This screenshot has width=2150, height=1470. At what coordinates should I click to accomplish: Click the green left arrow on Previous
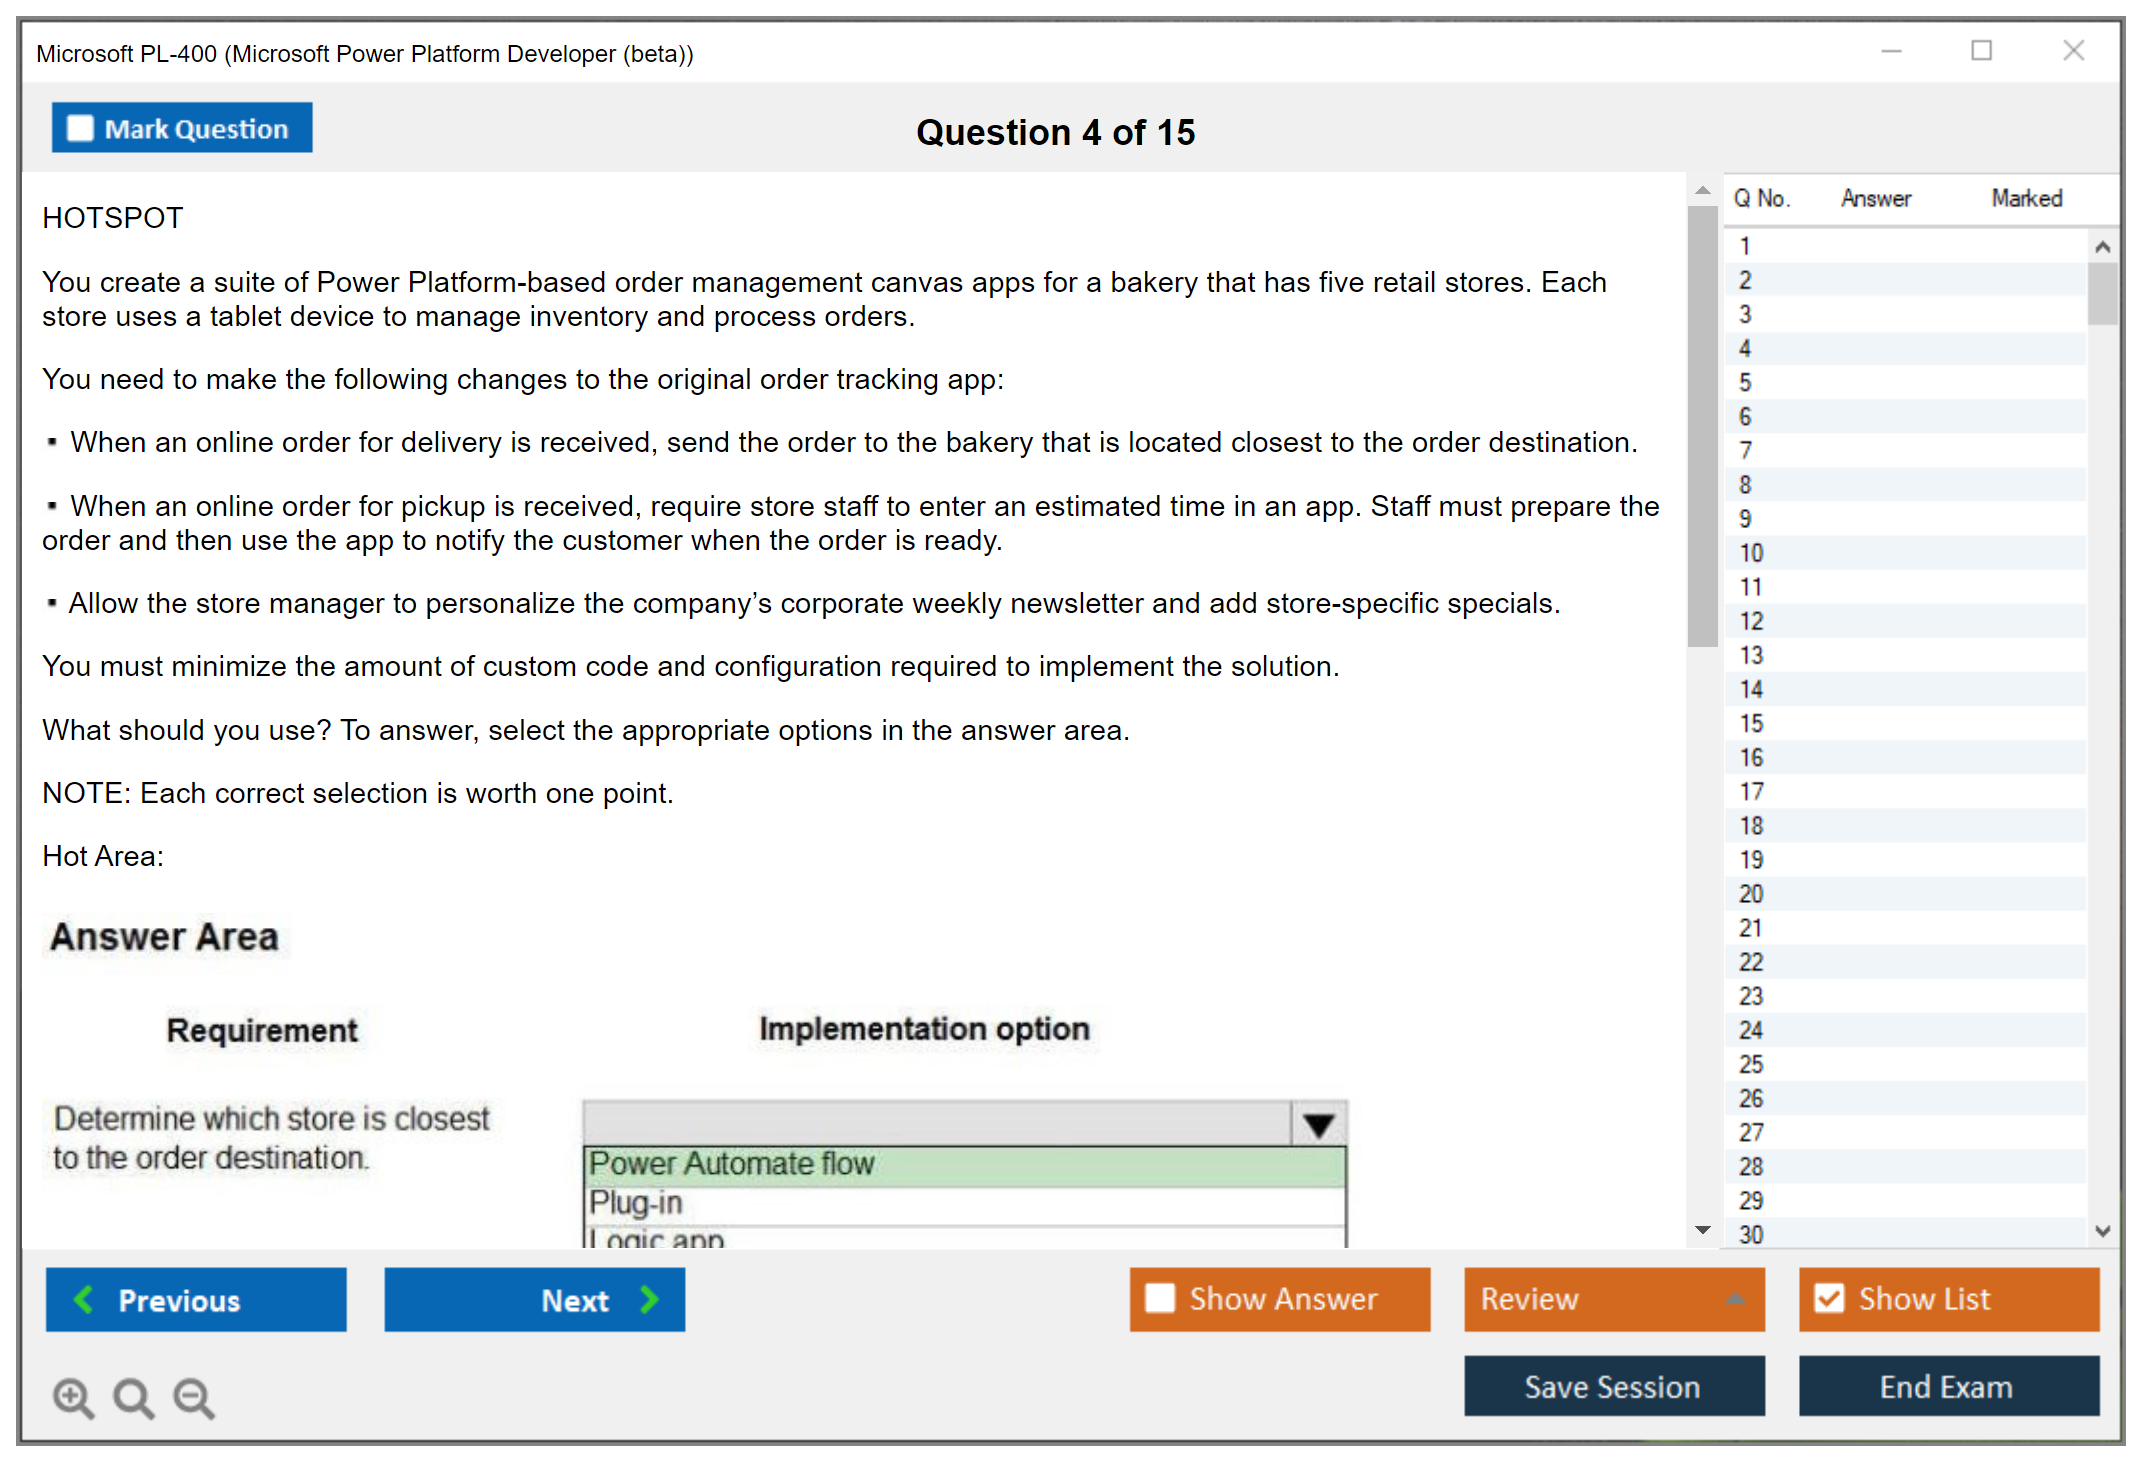click(x=84, y=1299)
